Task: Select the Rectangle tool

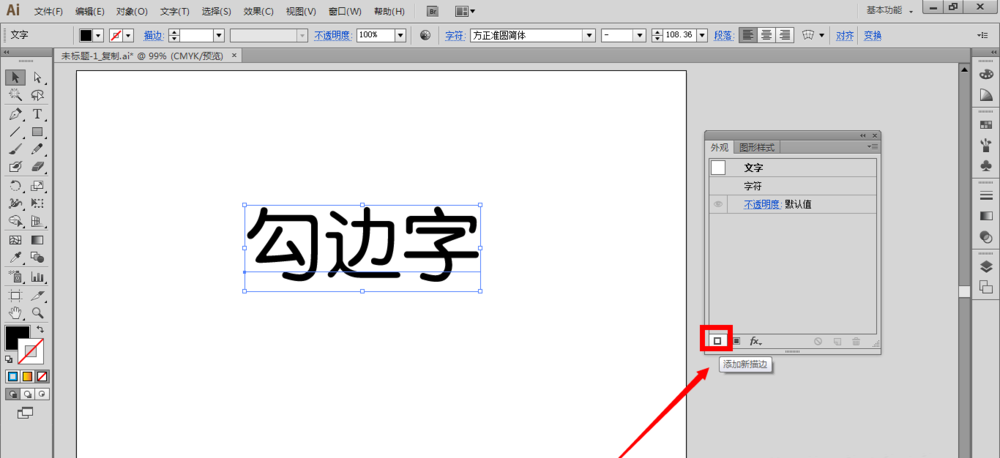Action: pos(38,132)
